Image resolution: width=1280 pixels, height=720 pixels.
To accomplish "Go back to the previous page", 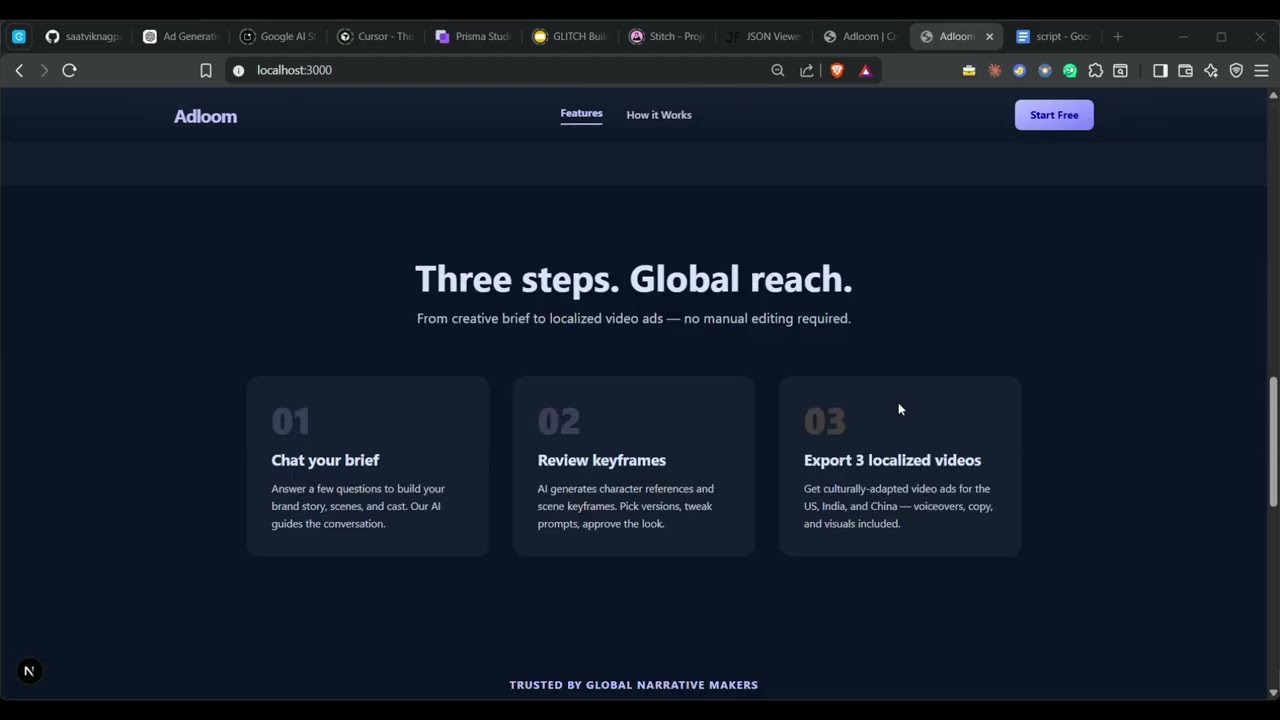I will [19, 70].
